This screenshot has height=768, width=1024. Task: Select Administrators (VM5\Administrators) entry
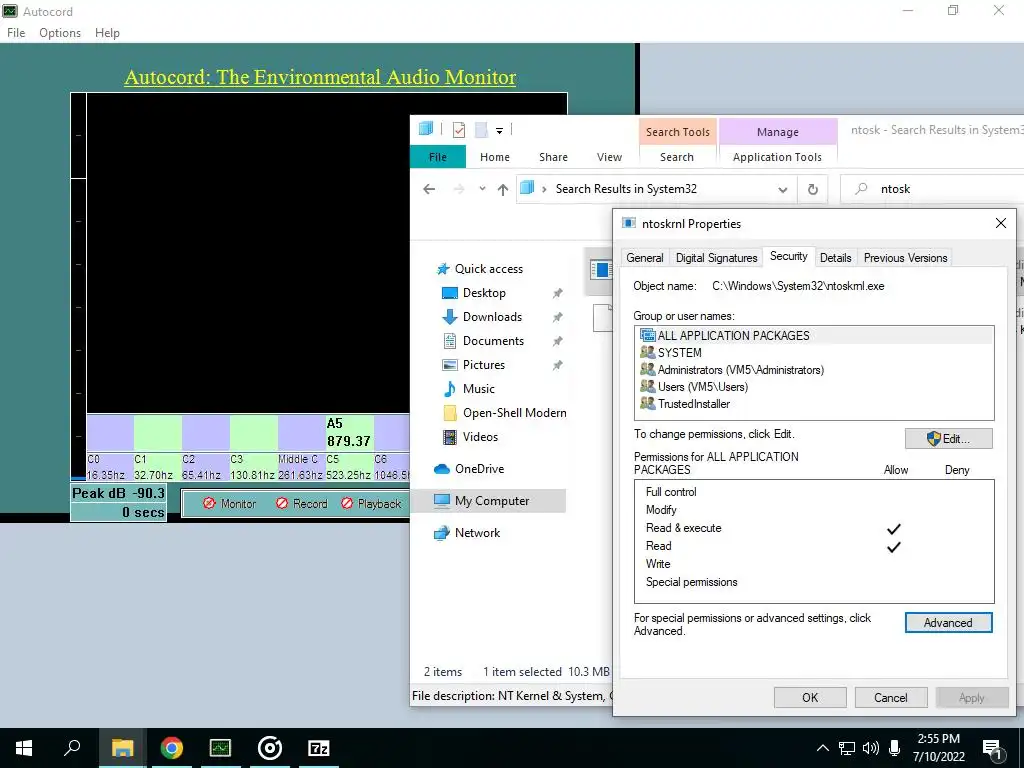(814, 370)
